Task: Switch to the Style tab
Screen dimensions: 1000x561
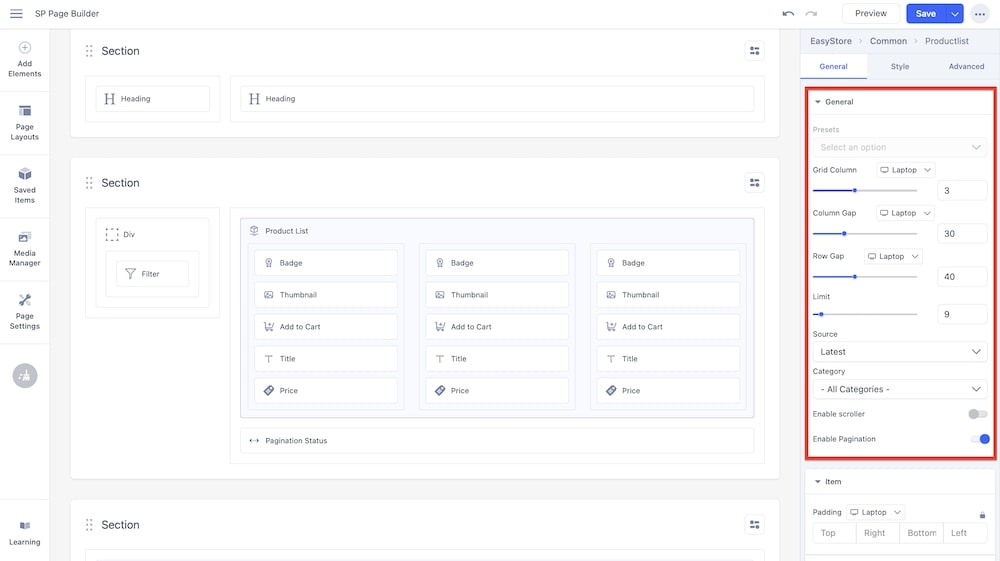Action: point(900,66)
